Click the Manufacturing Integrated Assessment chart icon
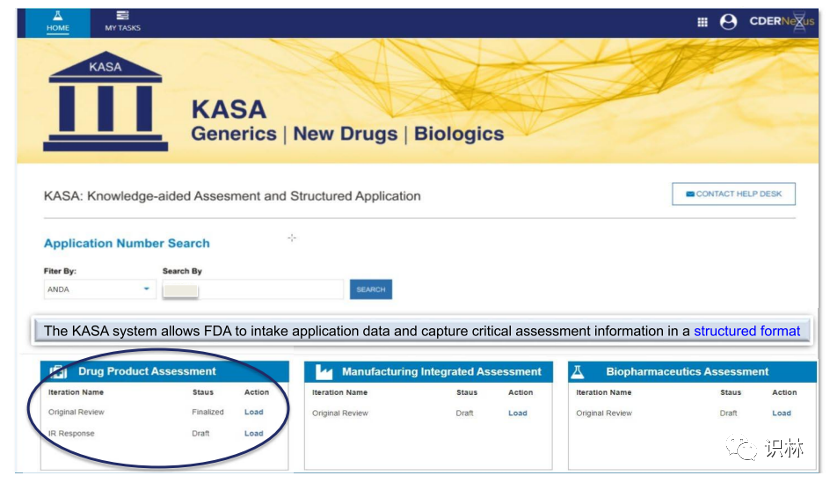 tap(324, 372)
